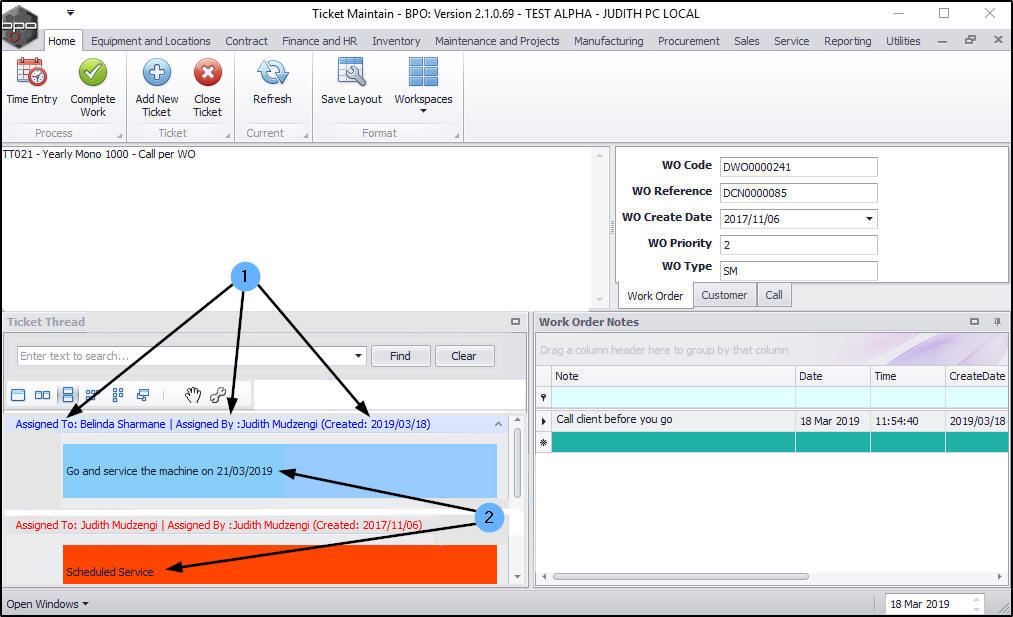
Task: Select the two-column grid view icon
Action: [118, 395]
